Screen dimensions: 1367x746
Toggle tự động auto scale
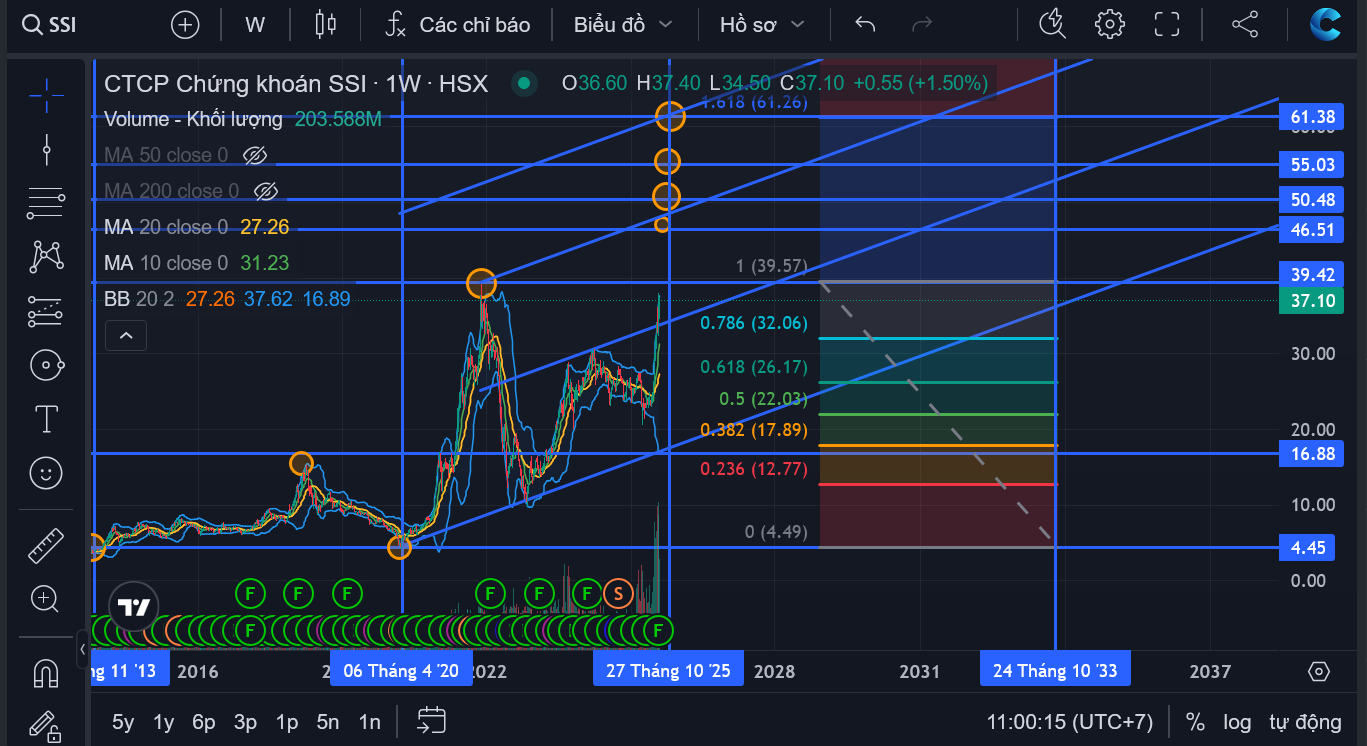click(1305, 722)
